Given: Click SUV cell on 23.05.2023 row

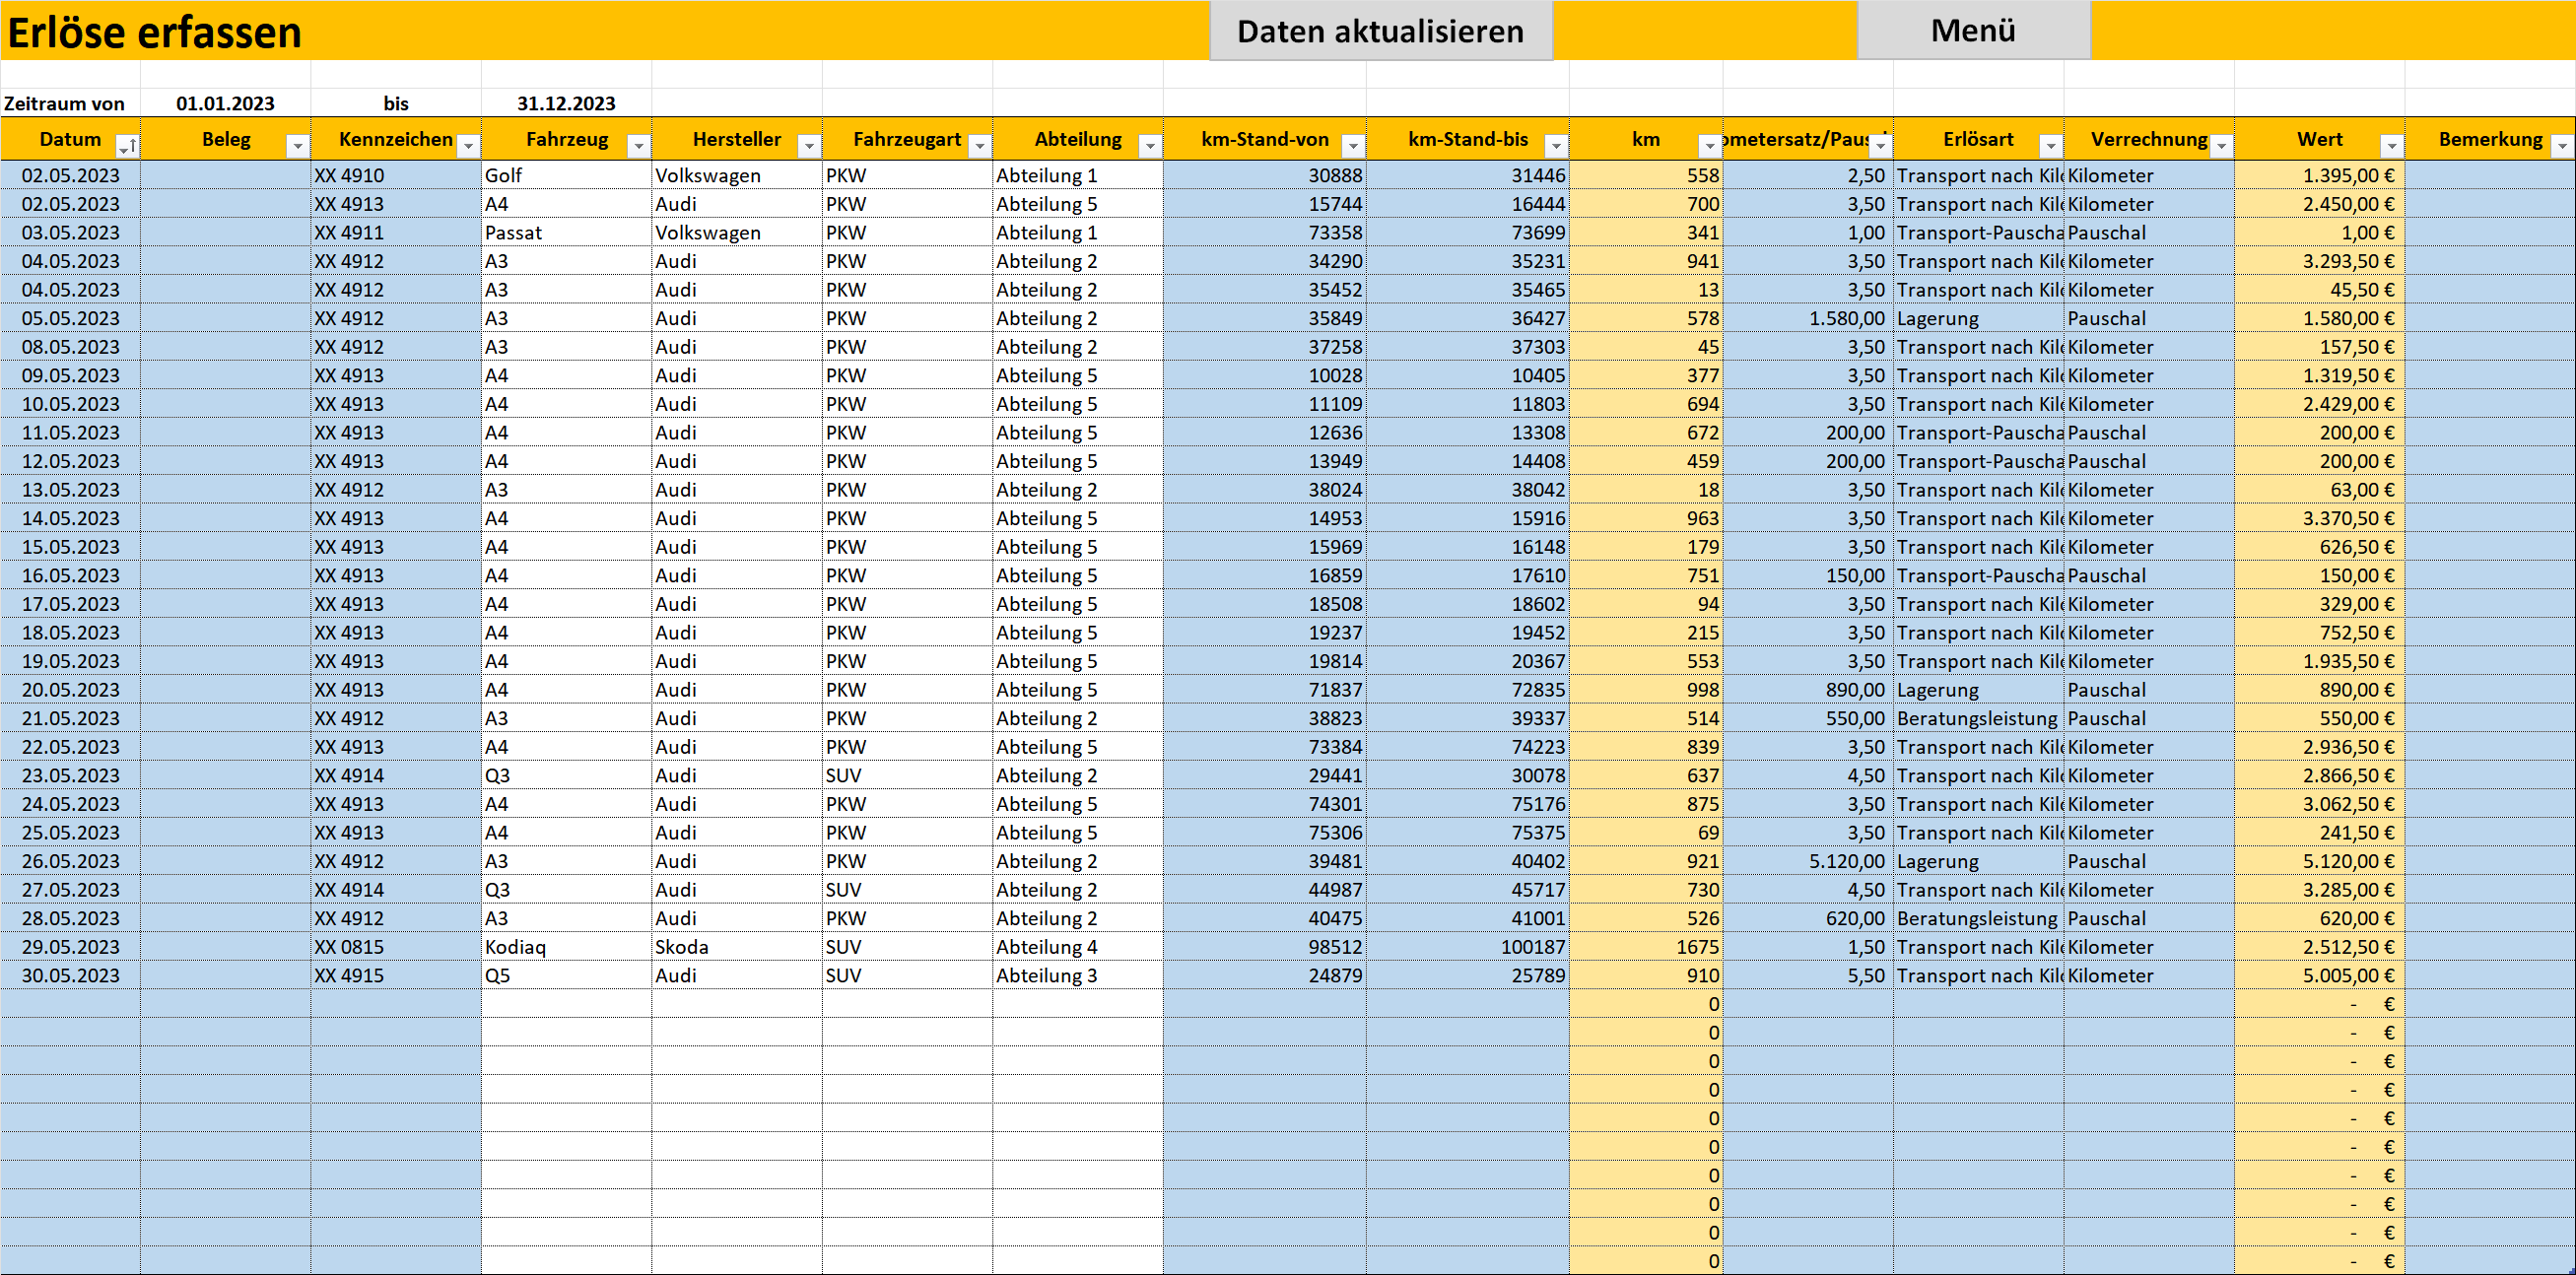Looking at the screenshot, I should tap(907, 775).
